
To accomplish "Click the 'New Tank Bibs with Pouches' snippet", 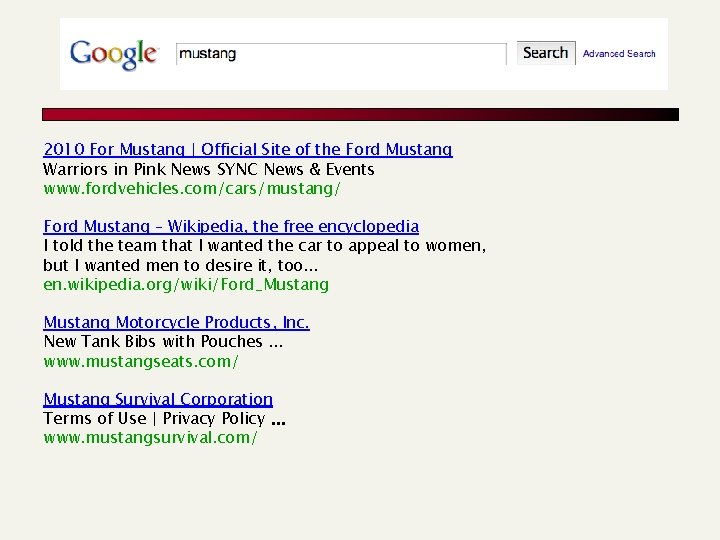I will pyautogui.click(x=163, y=342).
